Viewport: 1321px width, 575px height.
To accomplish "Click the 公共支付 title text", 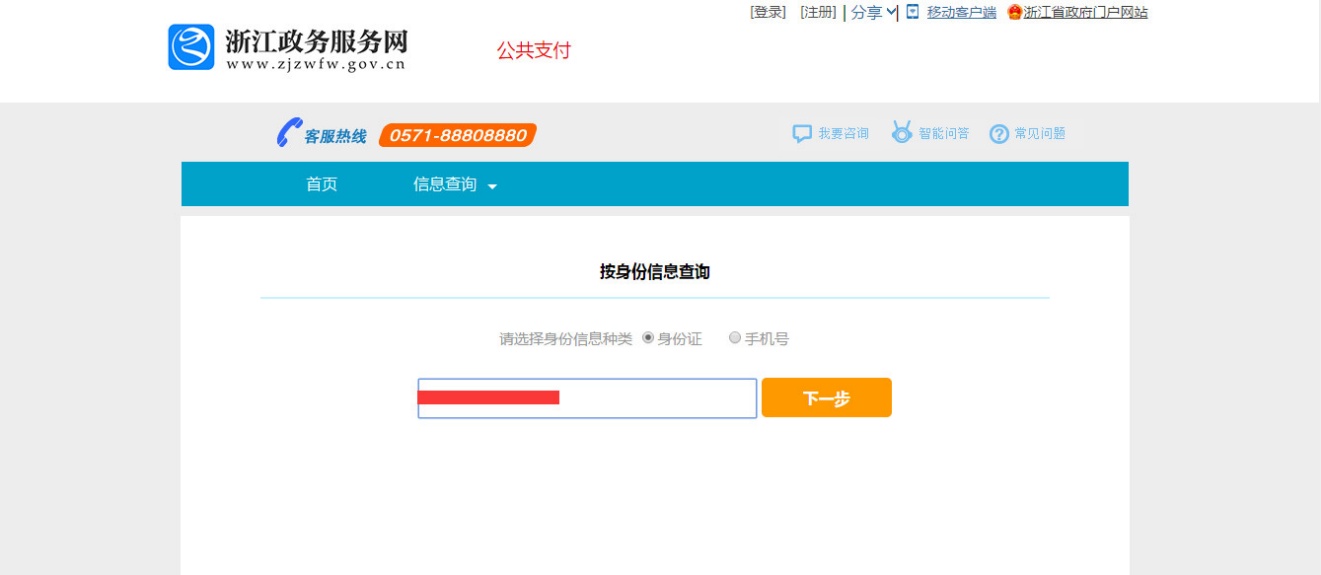I will point(534,51).
